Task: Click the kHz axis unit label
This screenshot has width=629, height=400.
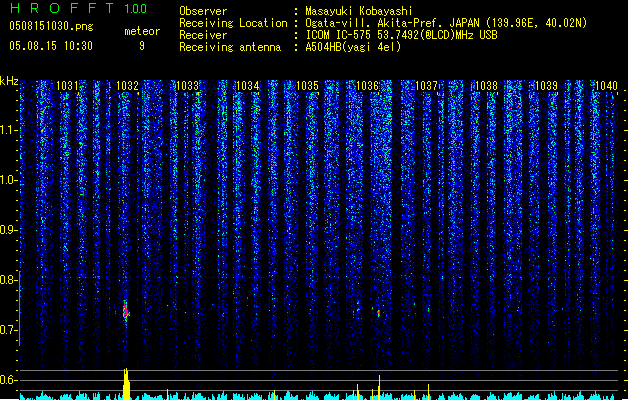Action: 9,81
